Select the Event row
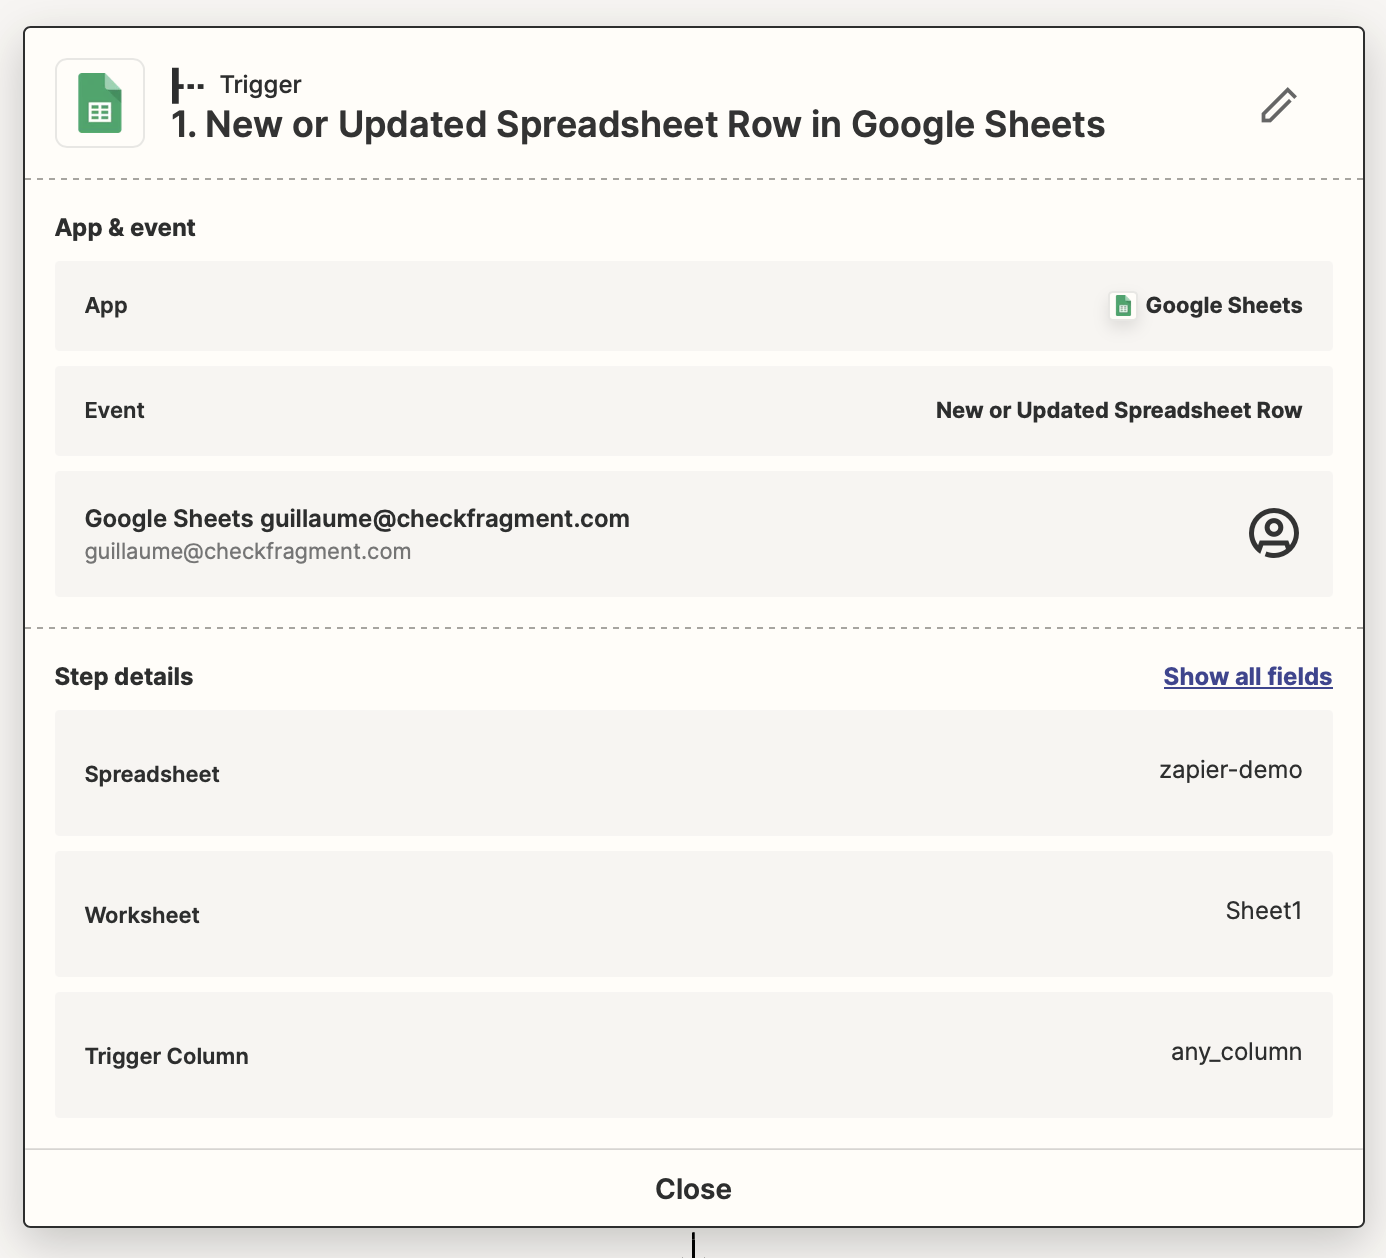Viewport: 1386px width, 1258px height. pyautogui.click(x=694, y=411)
